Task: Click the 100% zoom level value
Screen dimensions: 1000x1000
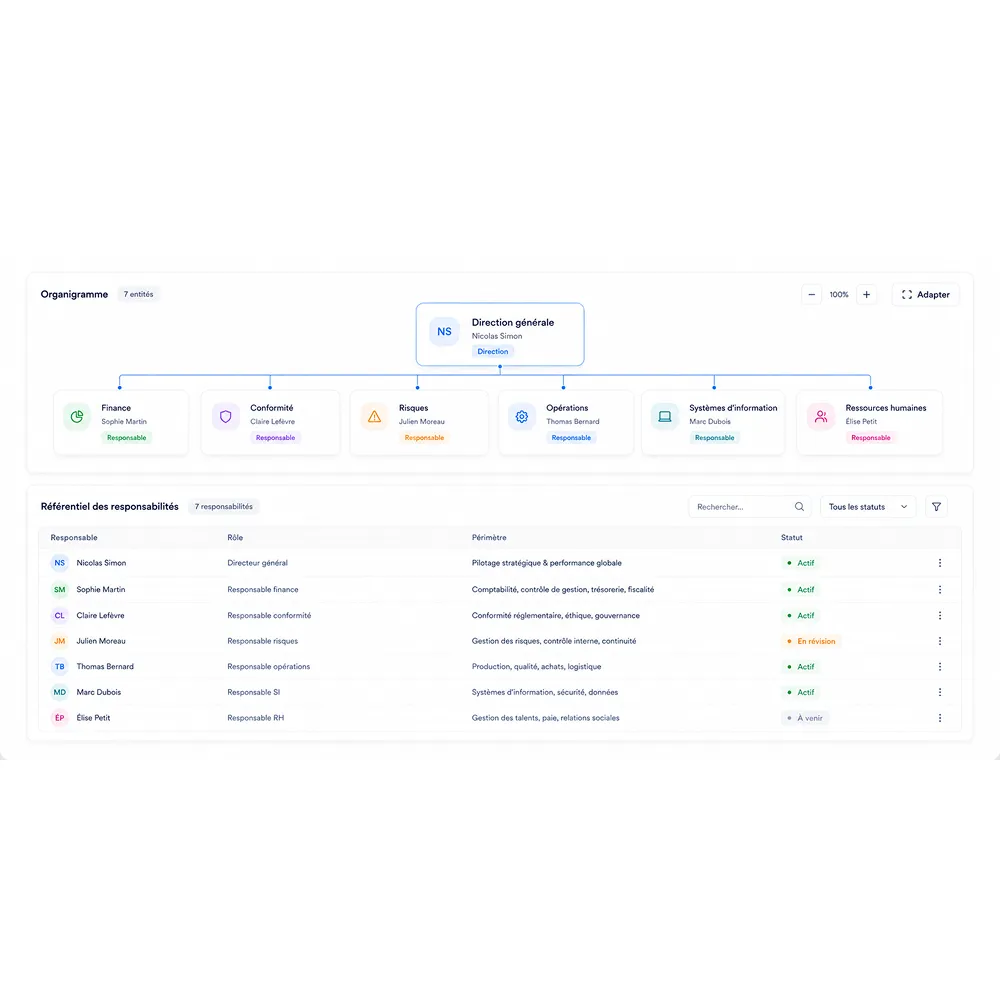Action: (839, 295)
